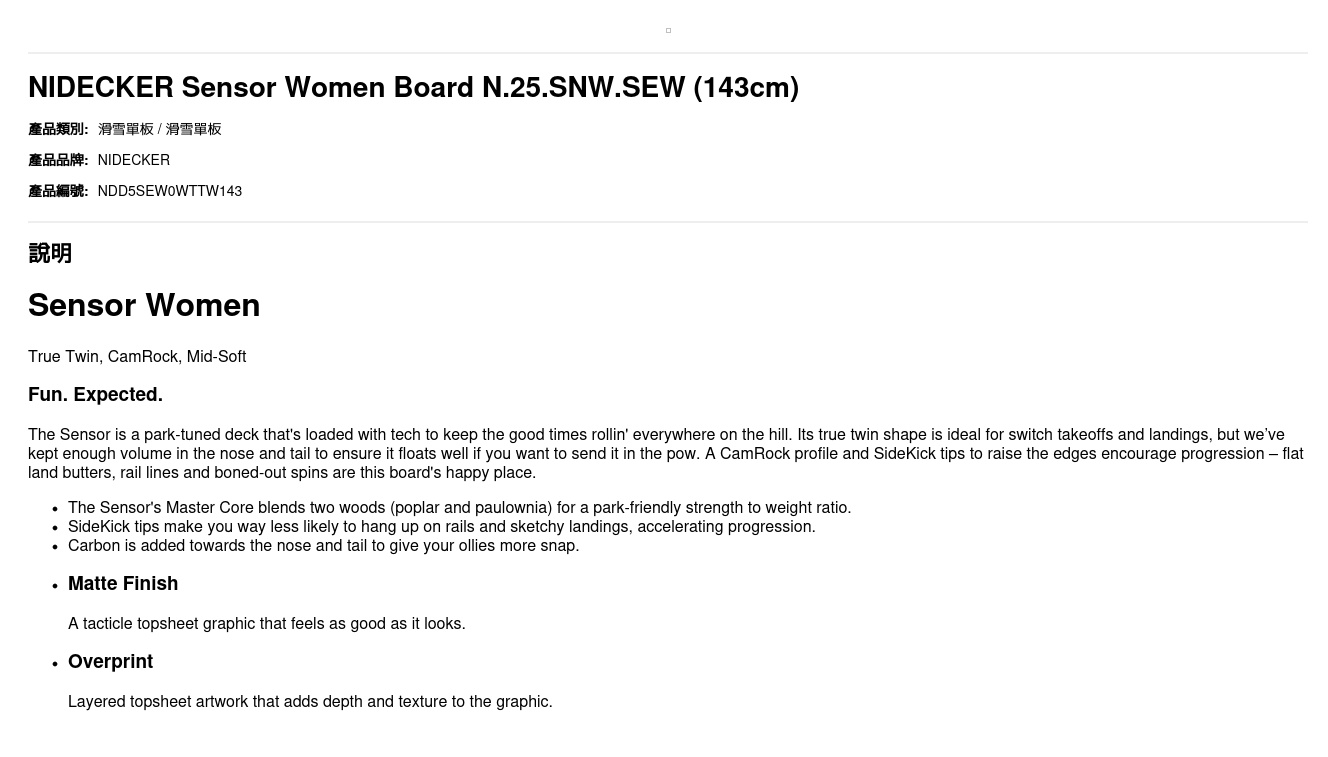
Task: Click the SideKick tips bullet point
Action: 441,527
